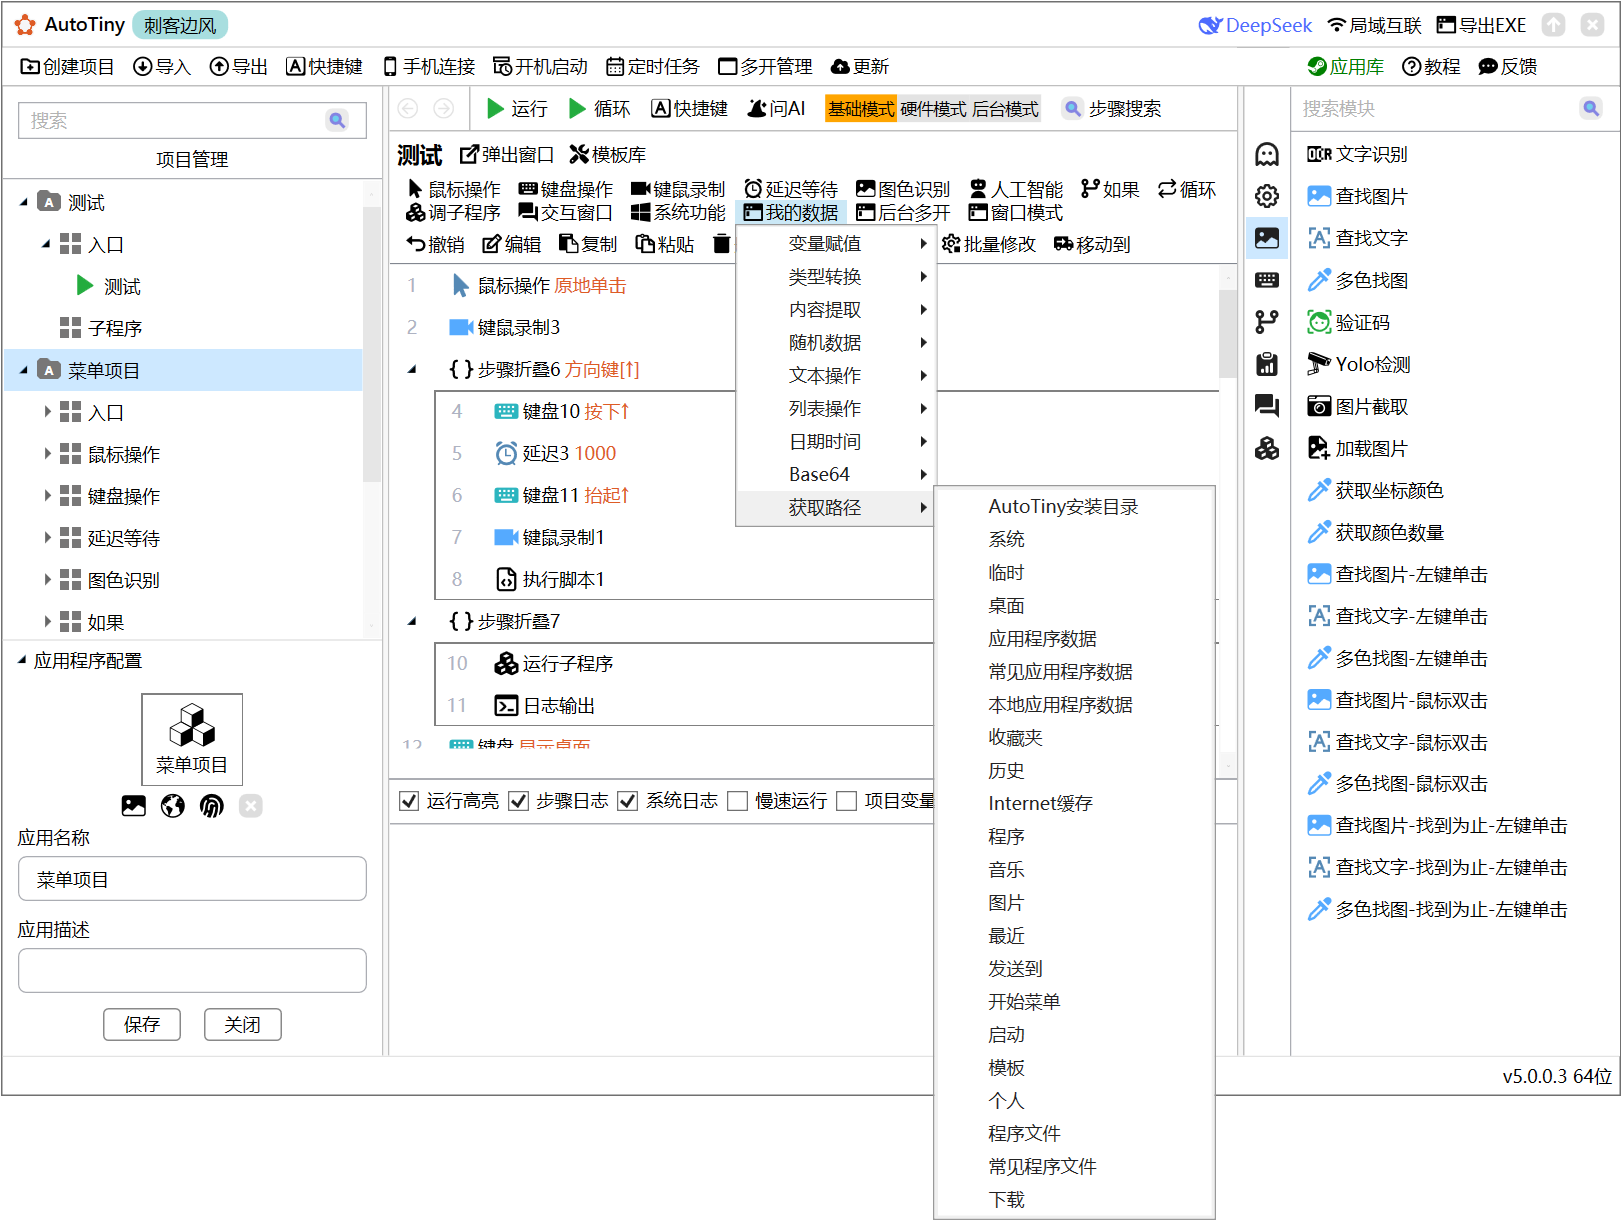Screen dimensions: 1622x1222
Task: Enable the 项目变量 checkbox
Action: click(847, 801)
